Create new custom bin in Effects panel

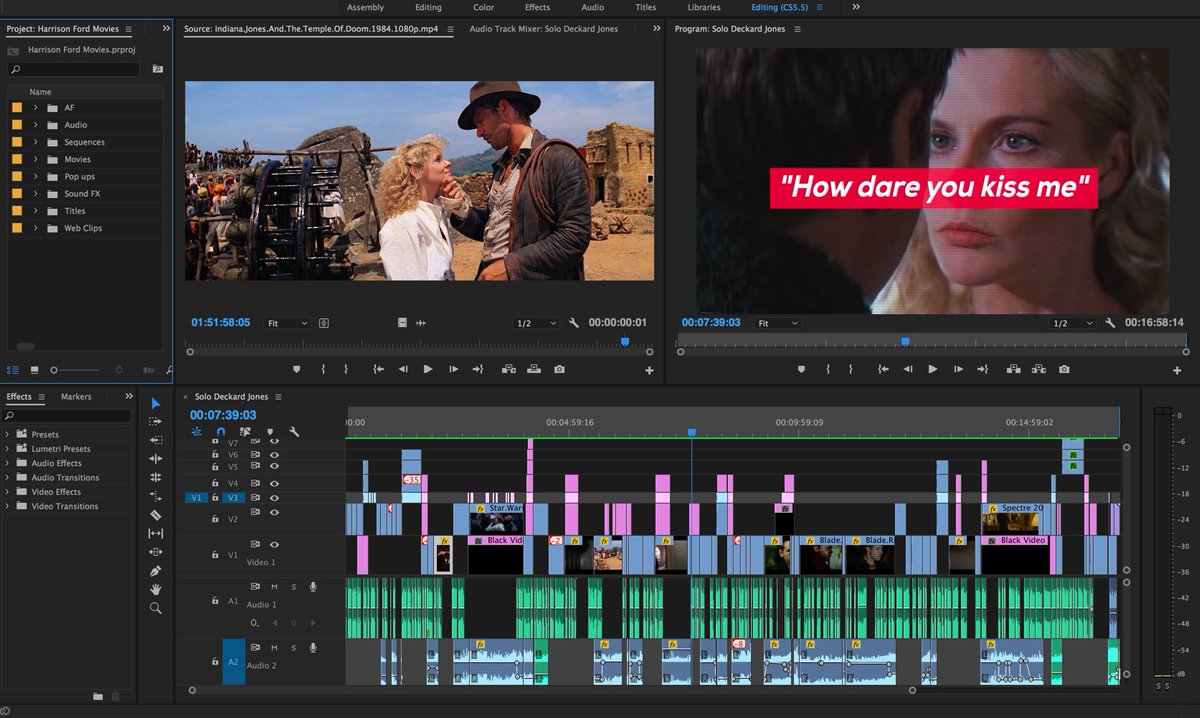click(x=98, y=696)
